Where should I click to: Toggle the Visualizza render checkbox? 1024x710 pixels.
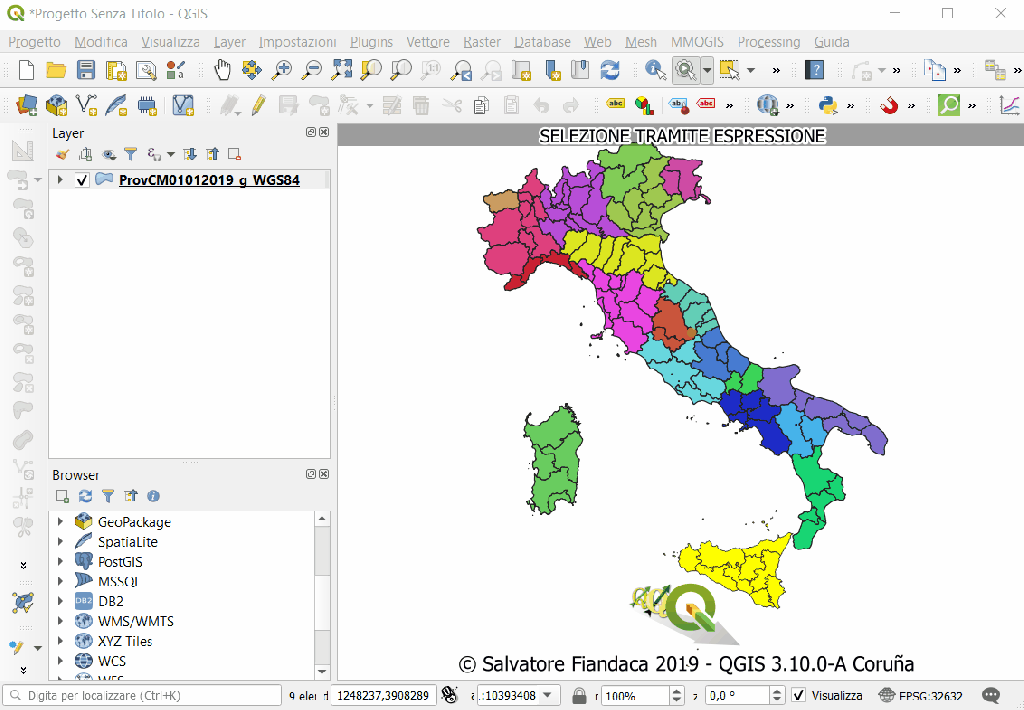[x=798, y=695]
